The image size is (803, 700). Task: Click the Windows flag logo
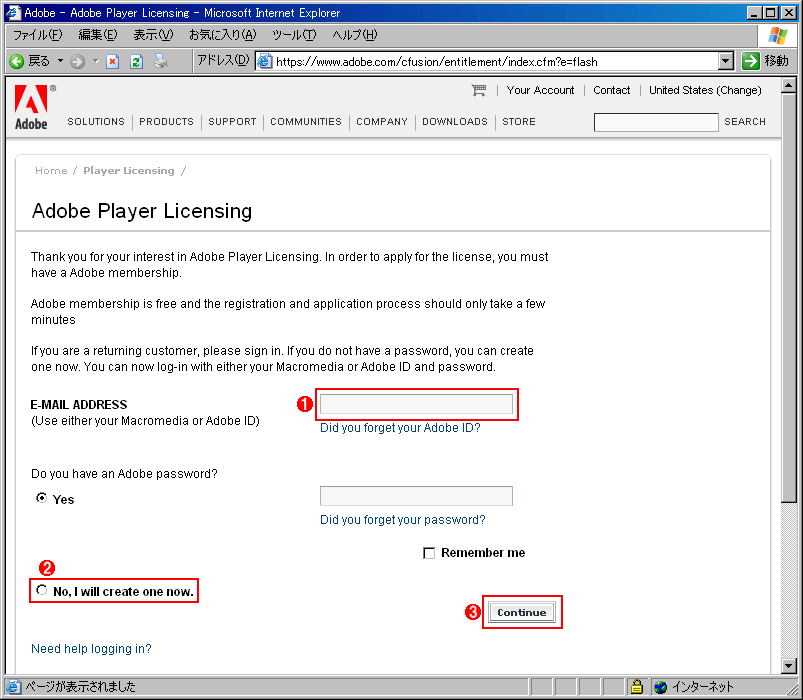(x=778, y=35)
